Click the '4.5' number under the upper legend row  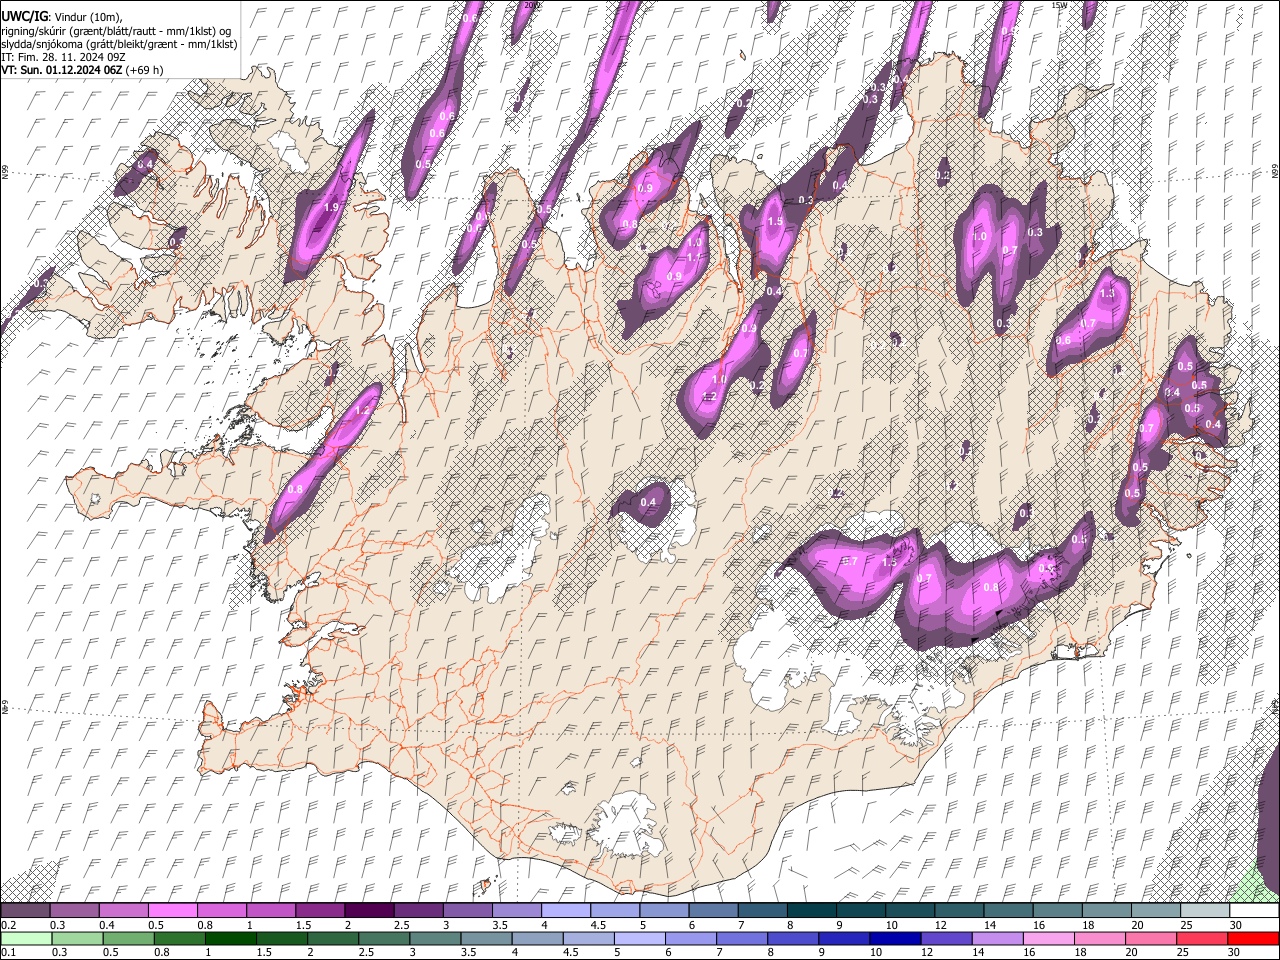598,925
